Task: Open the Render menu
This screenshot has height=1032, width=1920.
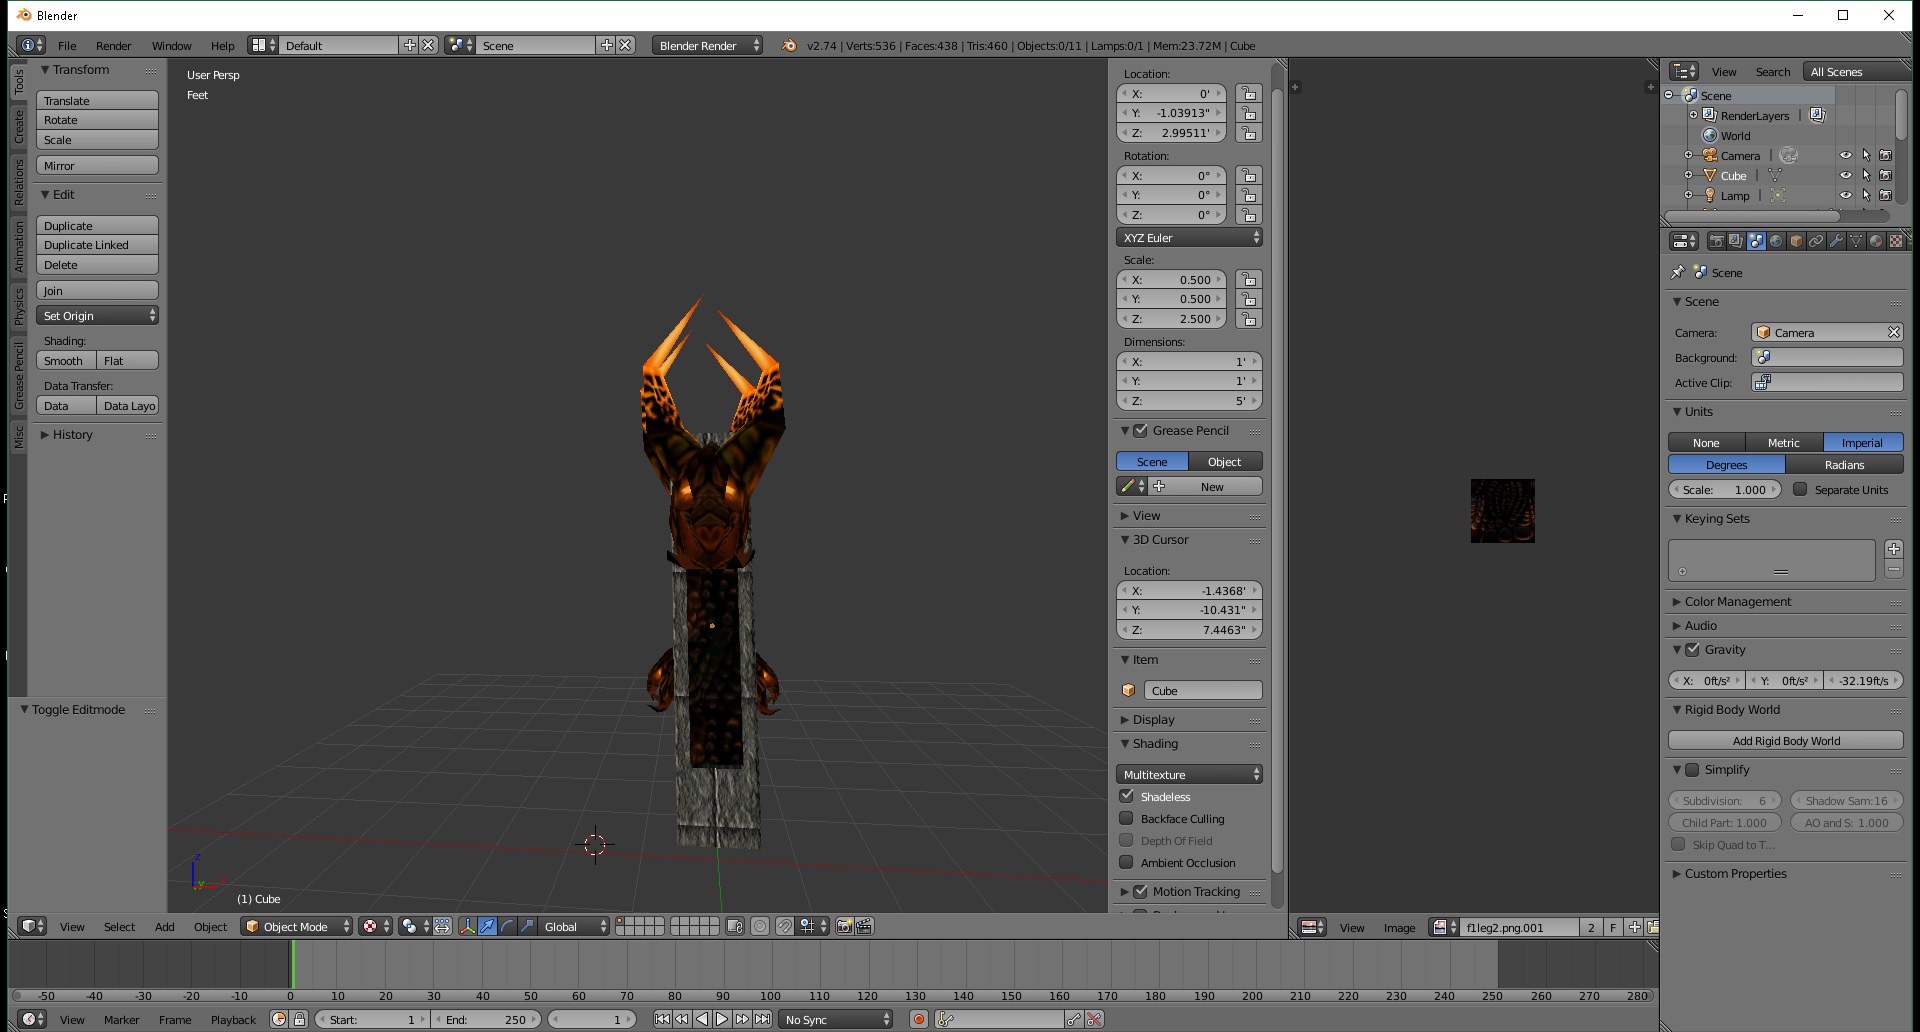Action: tap(113, 46)
